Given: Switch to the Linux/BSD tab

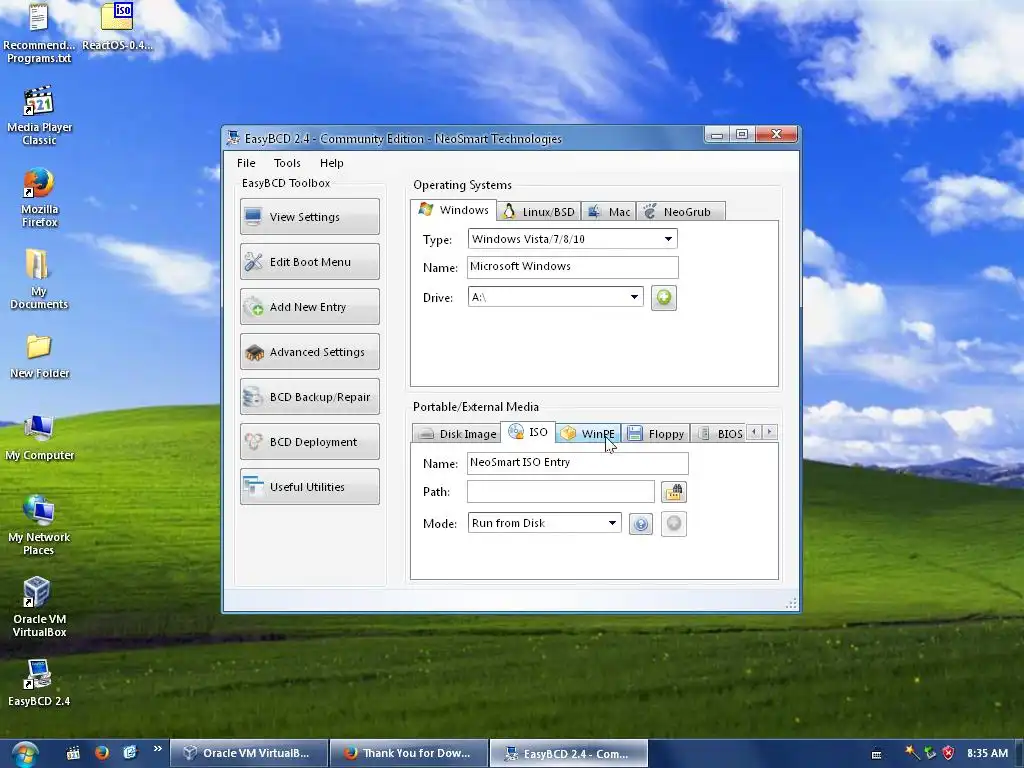Looking at the screenshot, I should point(539,212).
